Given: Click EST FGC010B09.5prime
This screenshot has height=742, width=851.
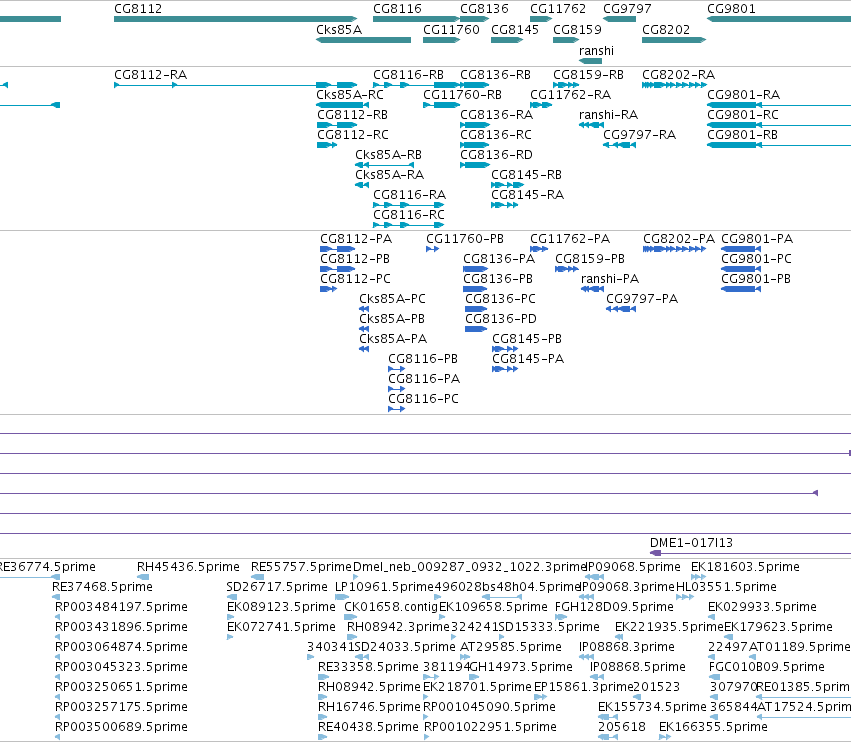Looking at the screenshot, I should tap(714, 677).
